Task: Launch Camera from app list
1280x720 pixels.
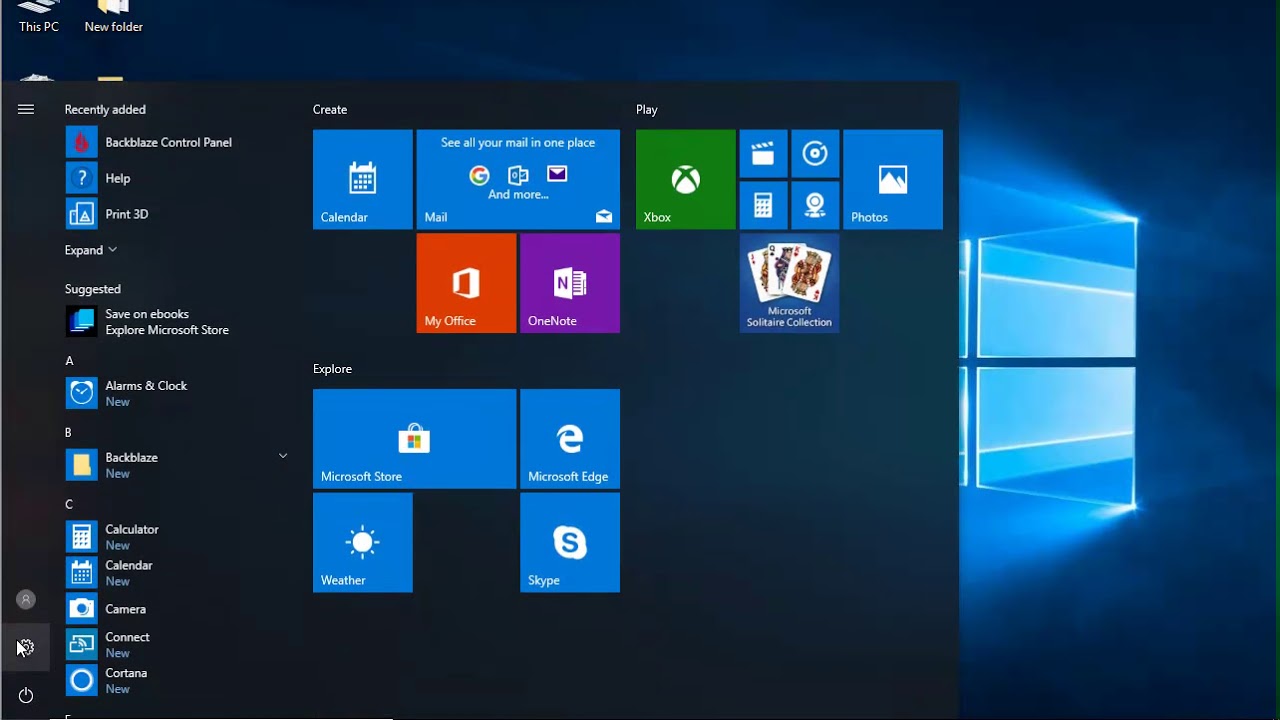Action: [x=177, y=609]
